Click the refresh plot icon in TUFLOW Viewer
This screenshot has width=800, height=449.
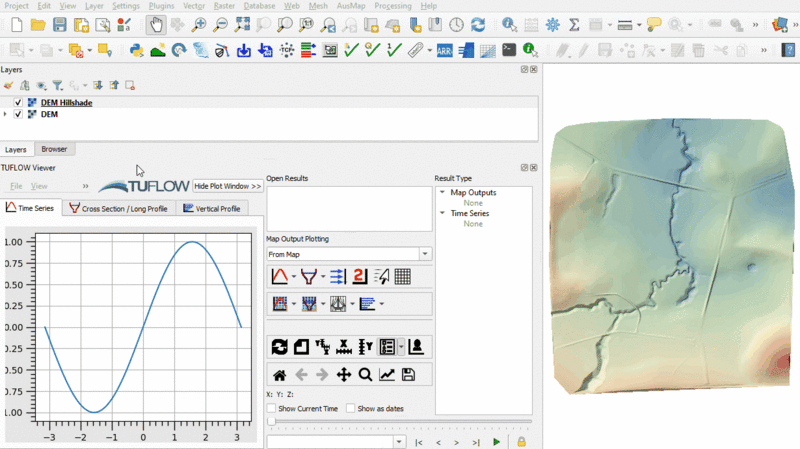coord(280,347)
